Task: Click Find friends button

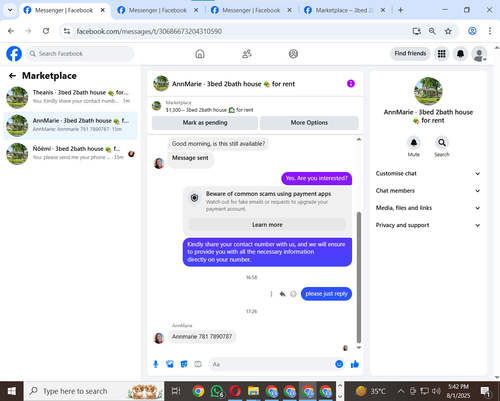Action: click(x=410, y=54)
